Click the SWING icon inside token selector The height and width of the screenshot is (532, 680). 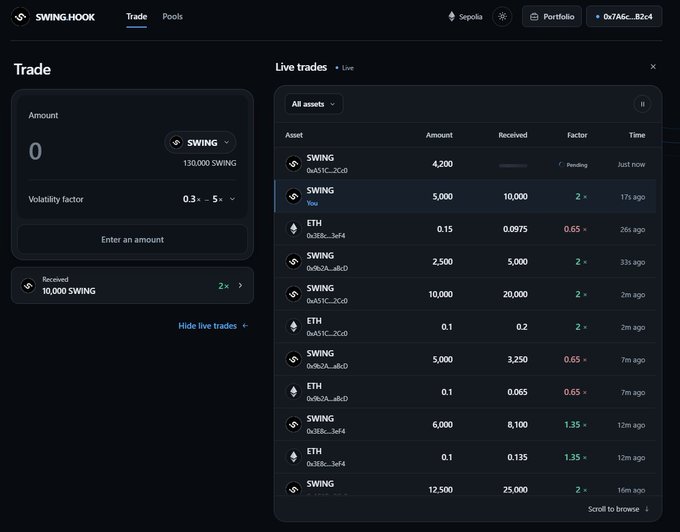pos(176,142)
